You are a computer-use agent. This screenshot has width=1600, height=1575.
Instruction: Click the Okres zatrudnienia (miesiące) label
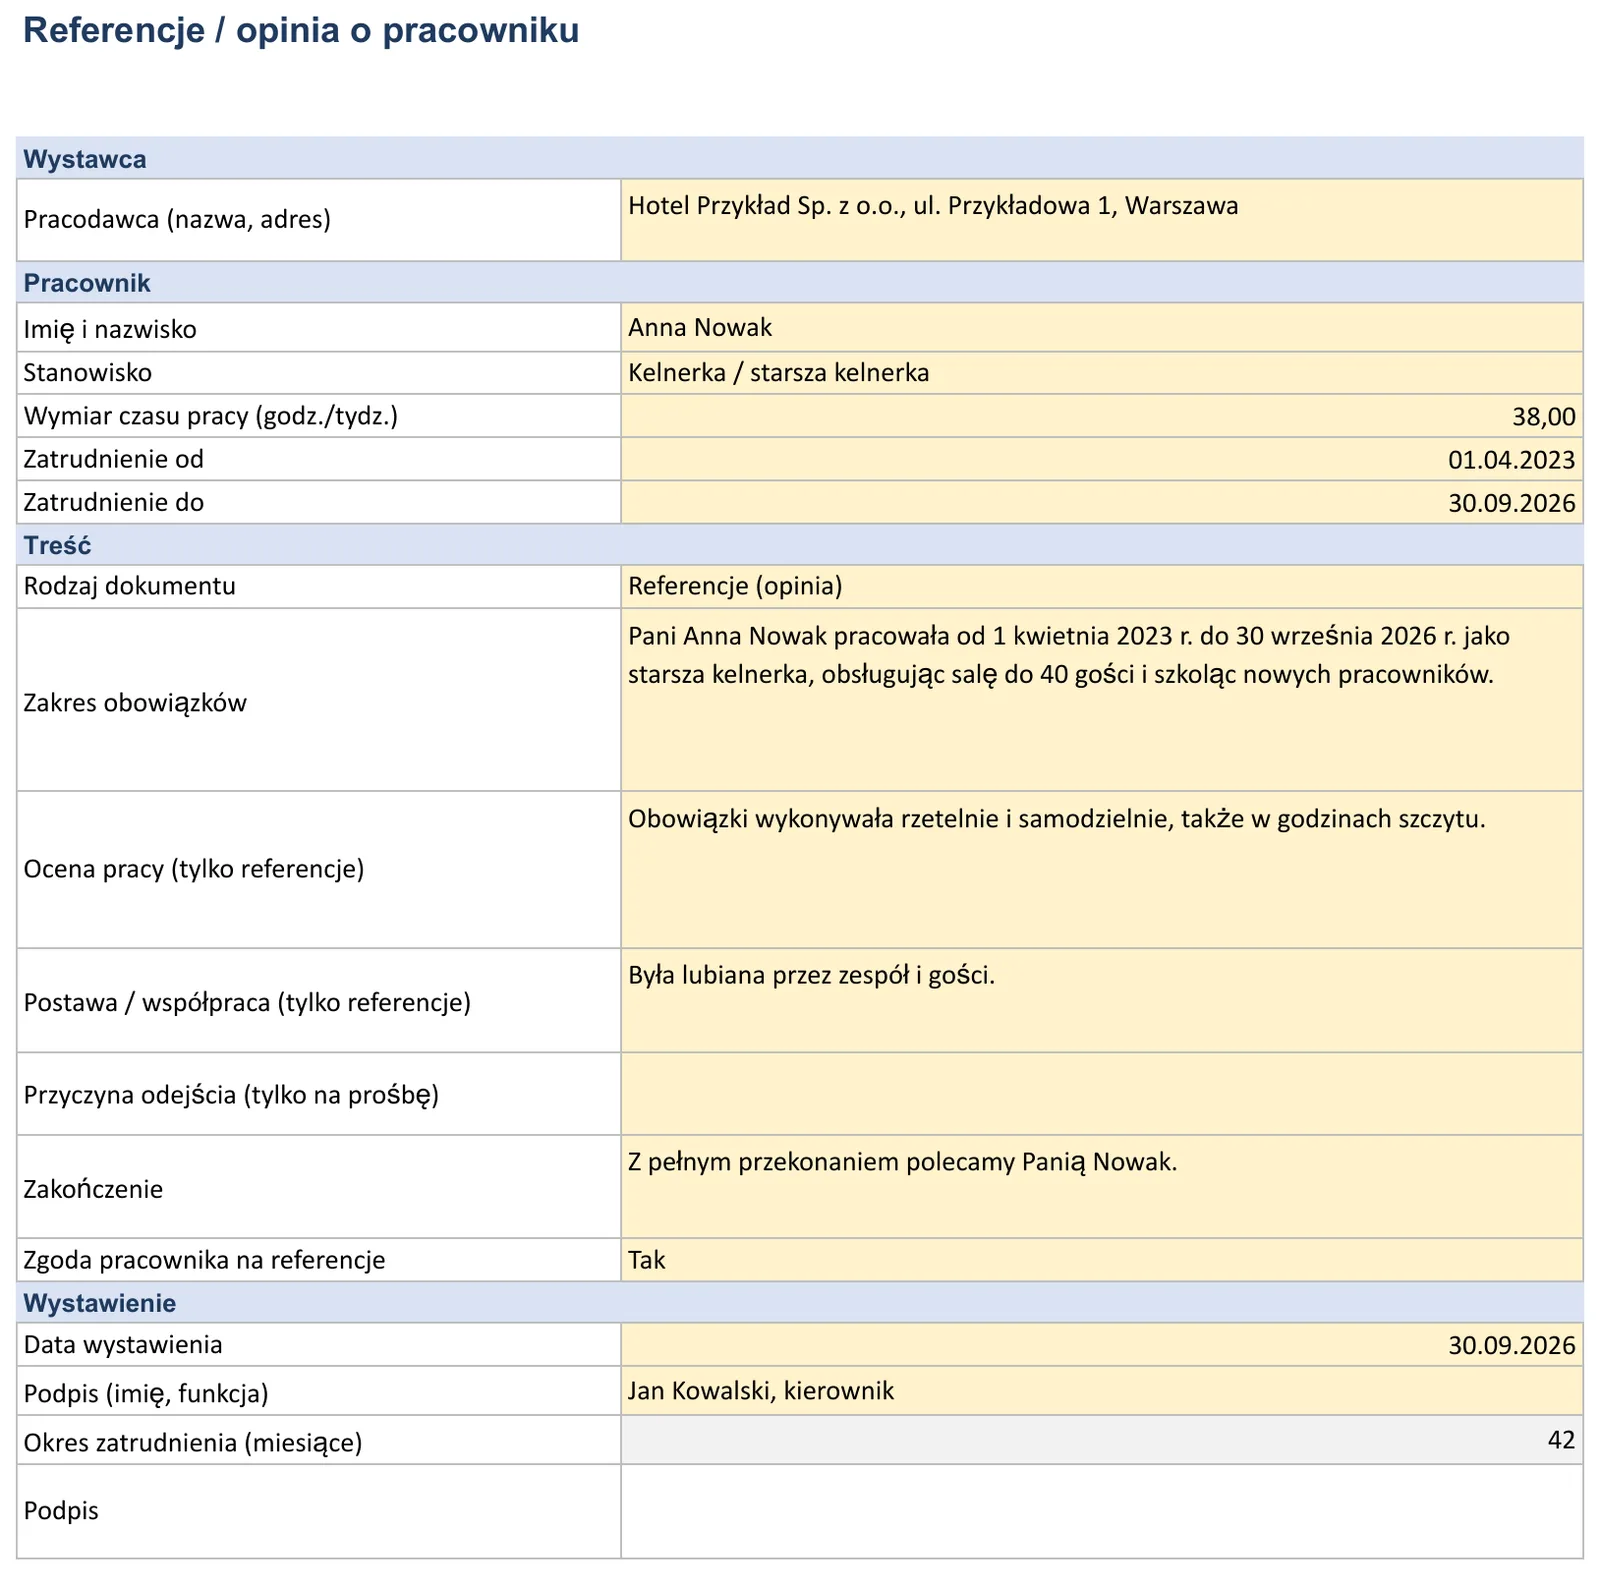pos(193,1442)
